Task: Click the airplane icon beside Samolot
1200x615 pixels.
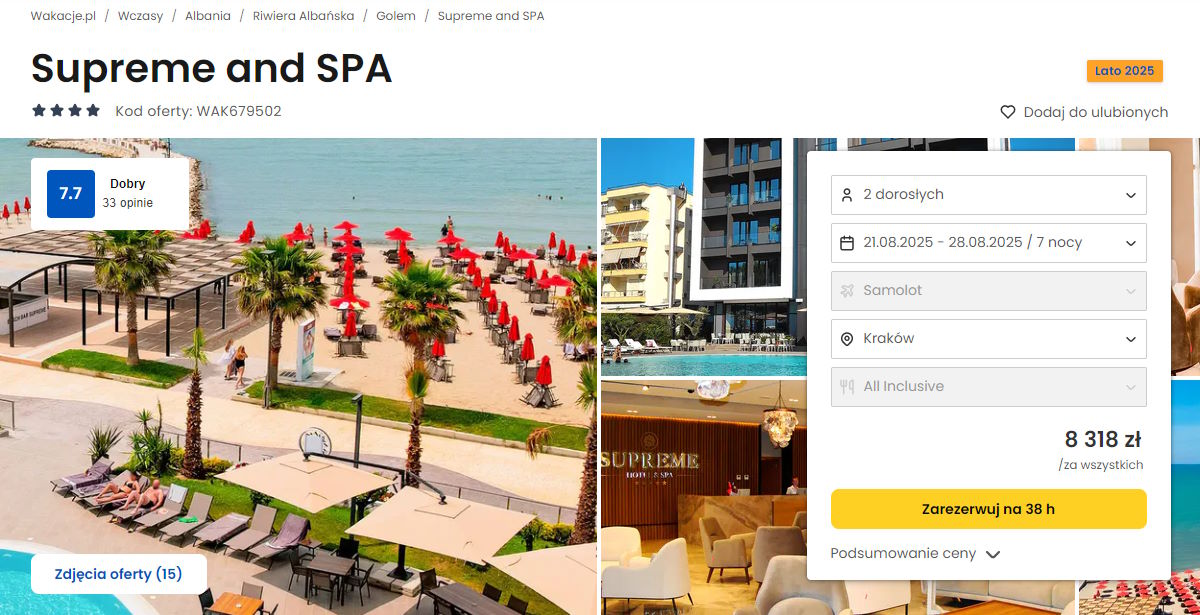Action: [x=847, y=290]
